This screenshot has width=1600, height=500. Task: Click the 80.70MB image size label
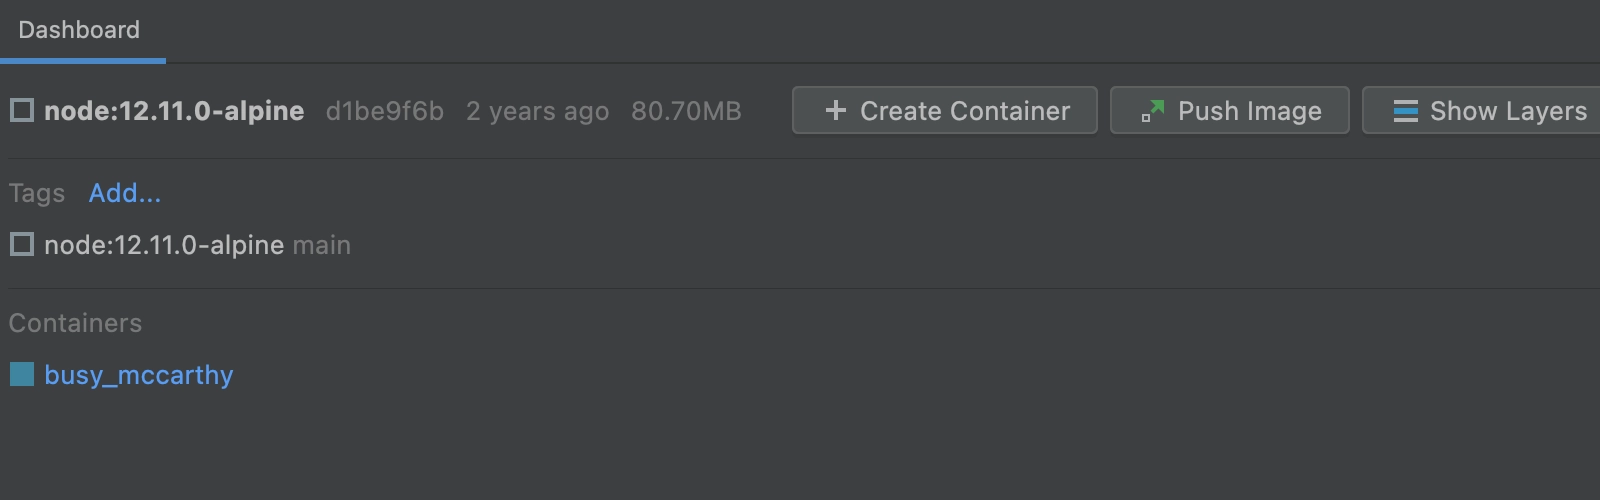686,111
